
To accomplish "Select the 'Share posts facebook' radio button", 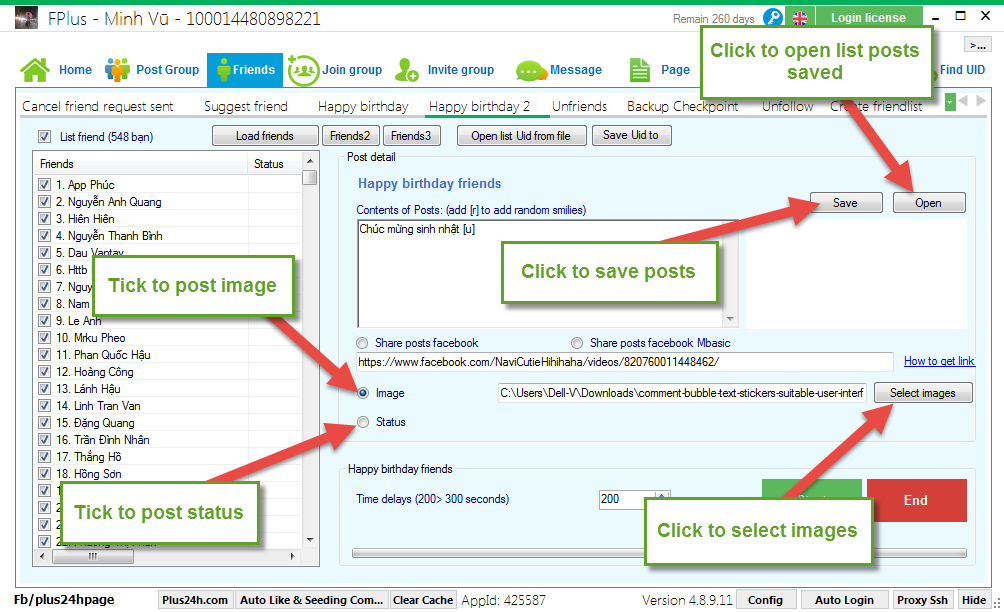I will coord(362,343).
